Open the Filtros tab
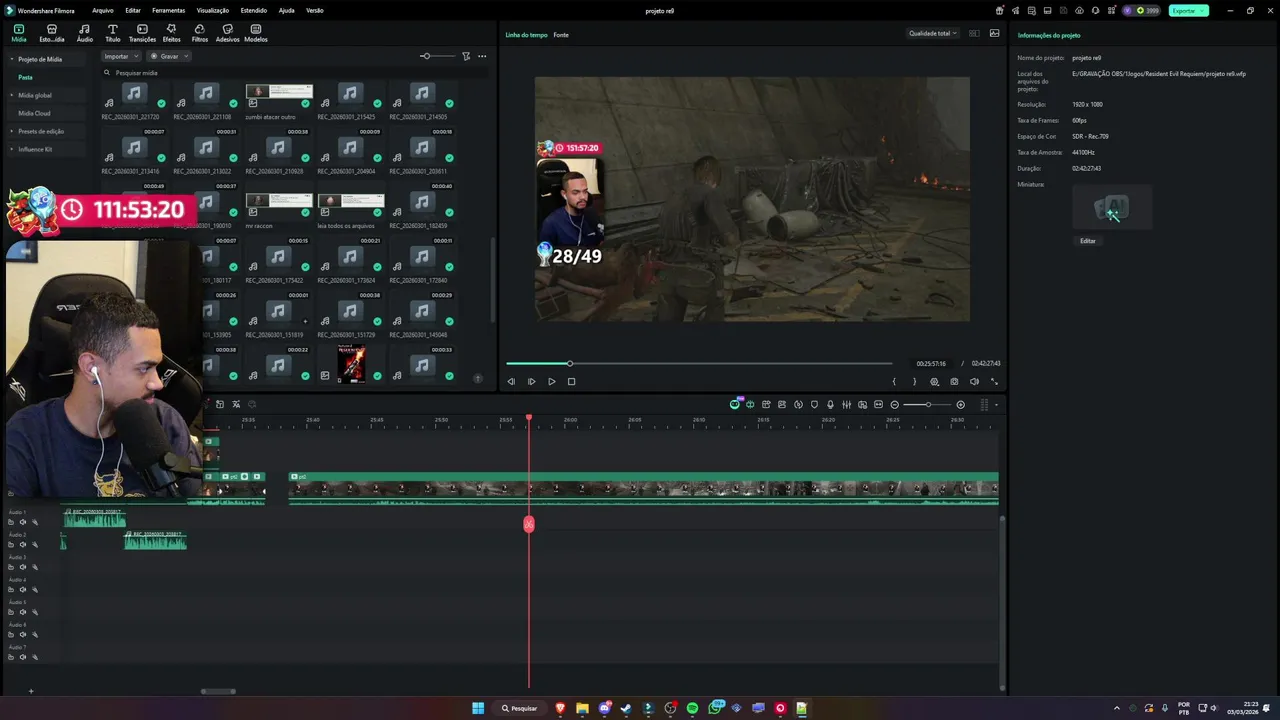The image size is (1280, 720). pyautogui.click(x=199, y=33)
